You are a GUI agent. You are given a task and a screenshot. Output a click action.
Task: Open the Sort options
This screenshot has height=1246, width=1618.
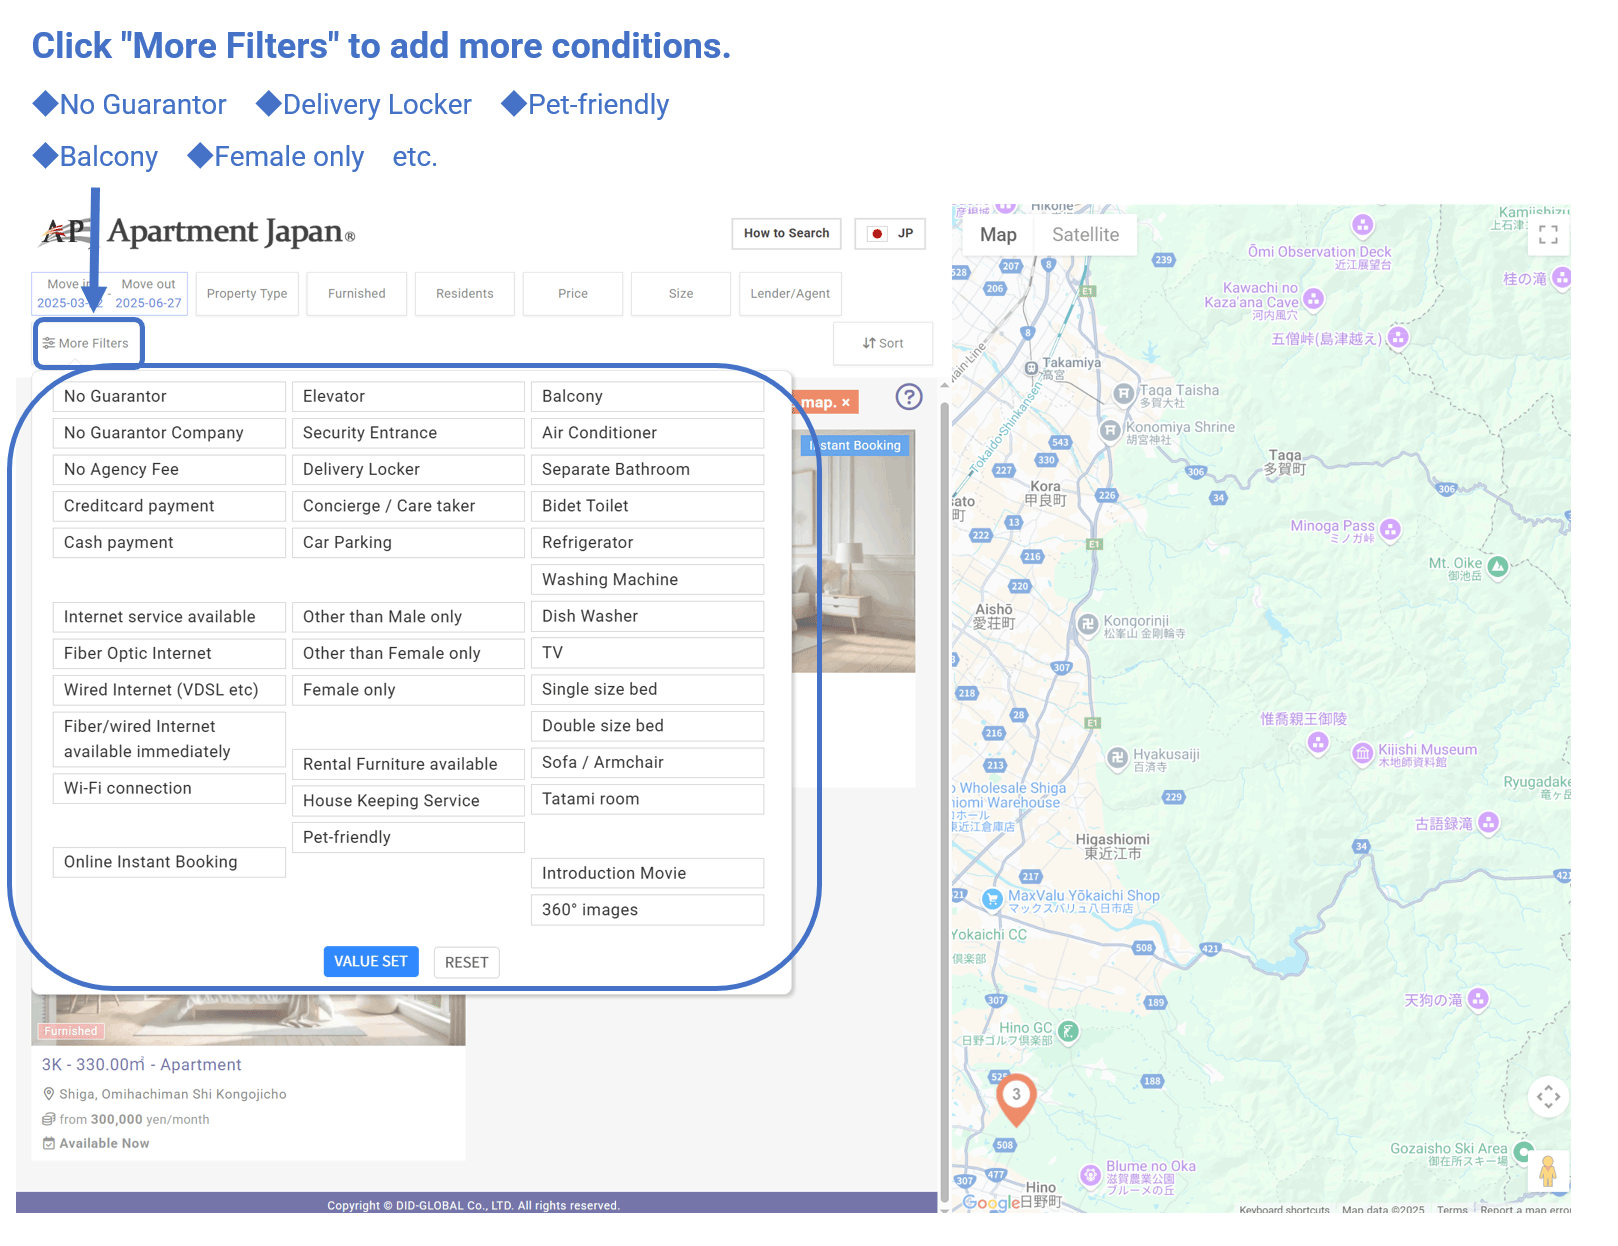coord(883,344)
